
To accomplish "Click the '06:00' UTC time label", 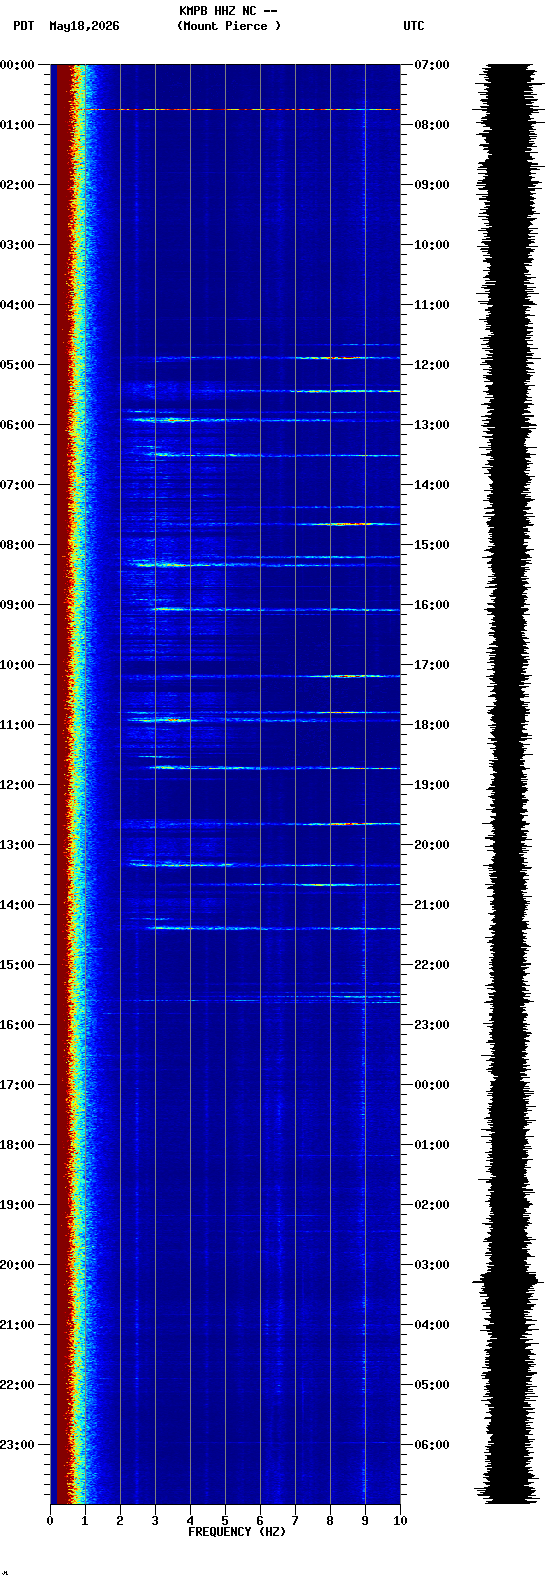I will [432, 1445].
